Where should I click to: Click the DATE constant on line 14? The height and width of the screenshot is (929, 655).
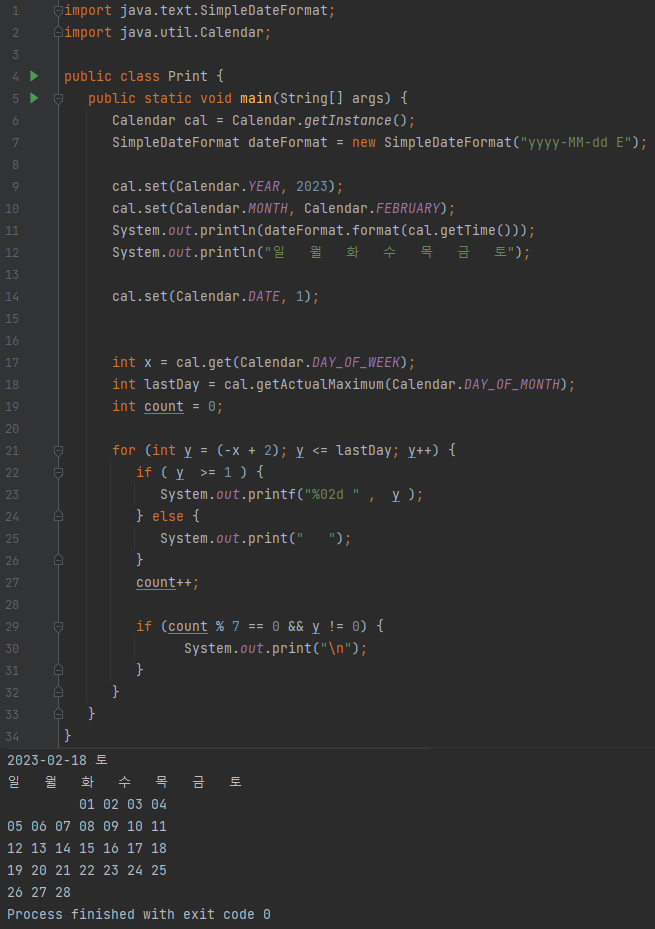click(x=264, y=296)
